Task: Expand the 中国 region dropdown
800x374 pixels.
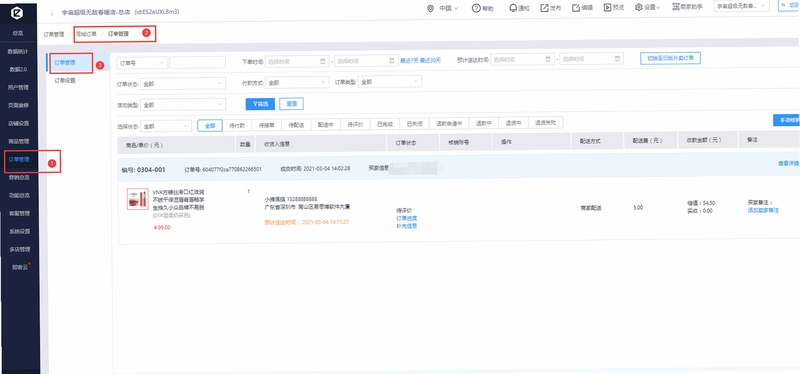Action: click(x=449, y=9)
